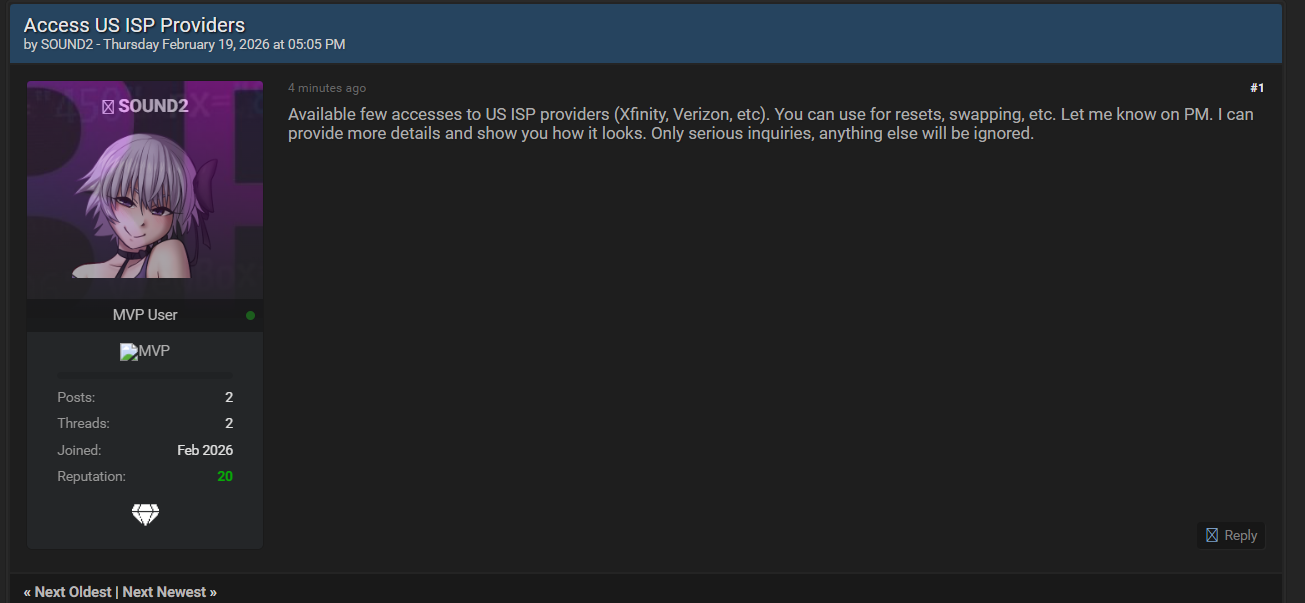Open SOUND2's profile from the thread header
This screenshot has width=1305, height=603.
click(x=67, y=44)
